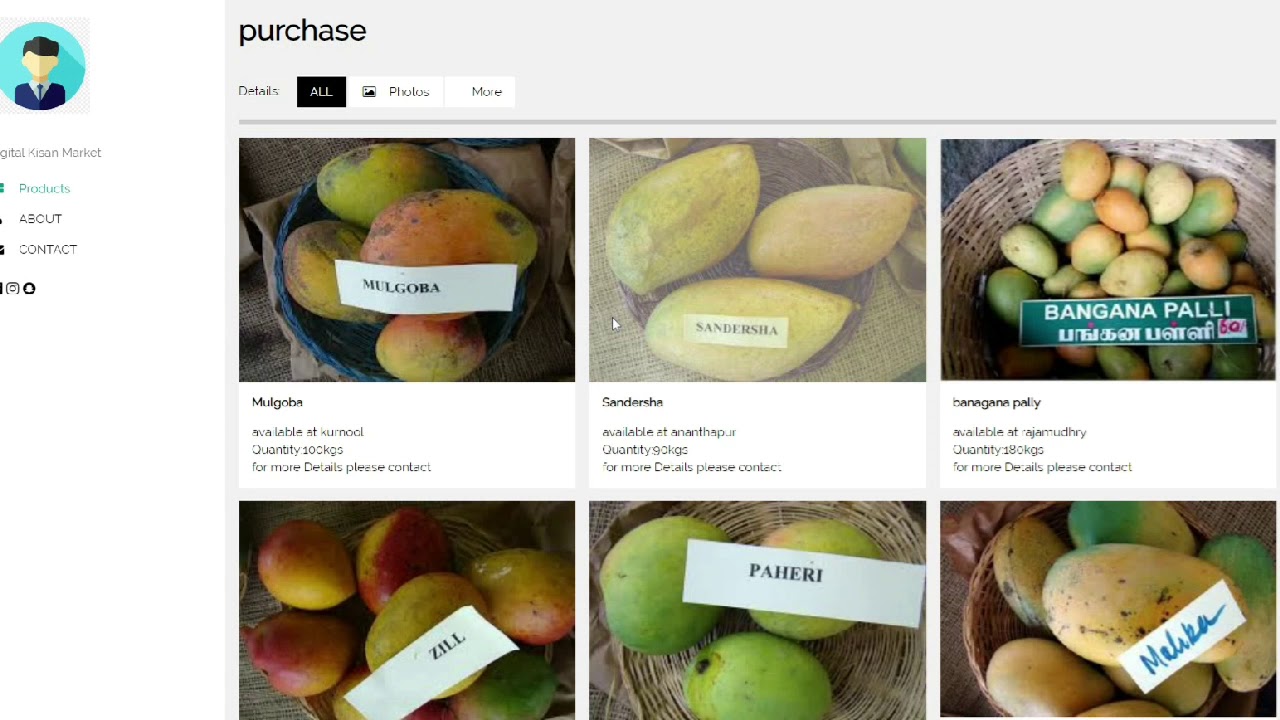This screenshot has height=720, width=1280.
Task: Click the banagana pally product title
Action: 997,403
